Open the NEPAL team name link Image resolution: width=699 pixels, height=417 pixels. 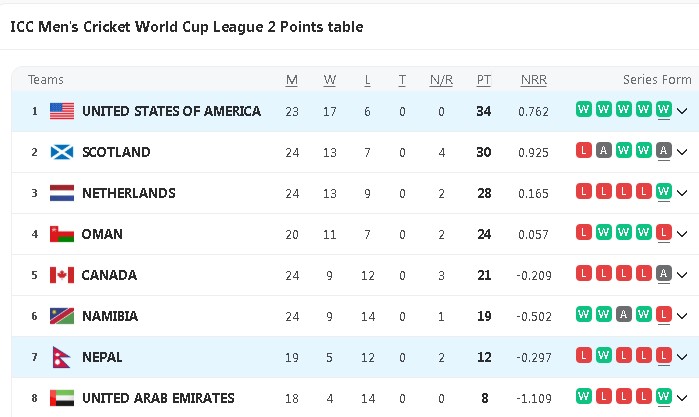coord(102,357)
